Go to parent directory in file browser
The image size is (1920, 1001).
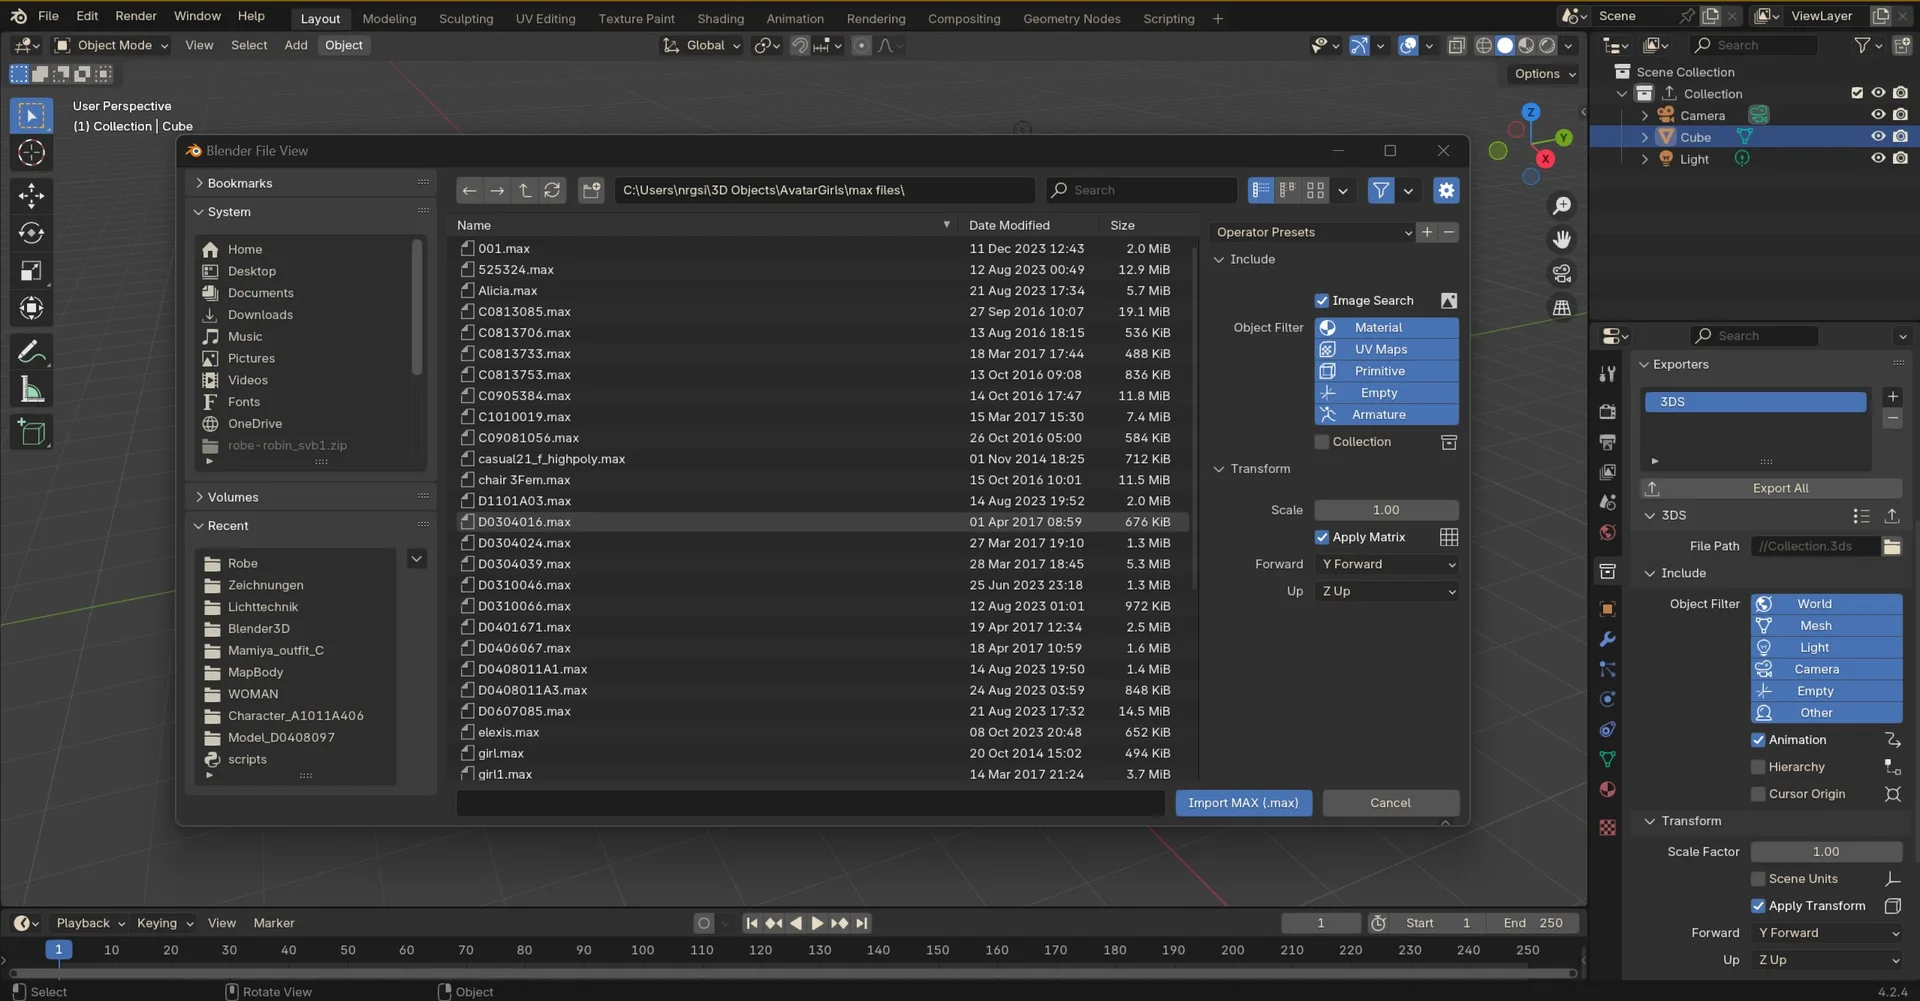click(x=525, y=190)
